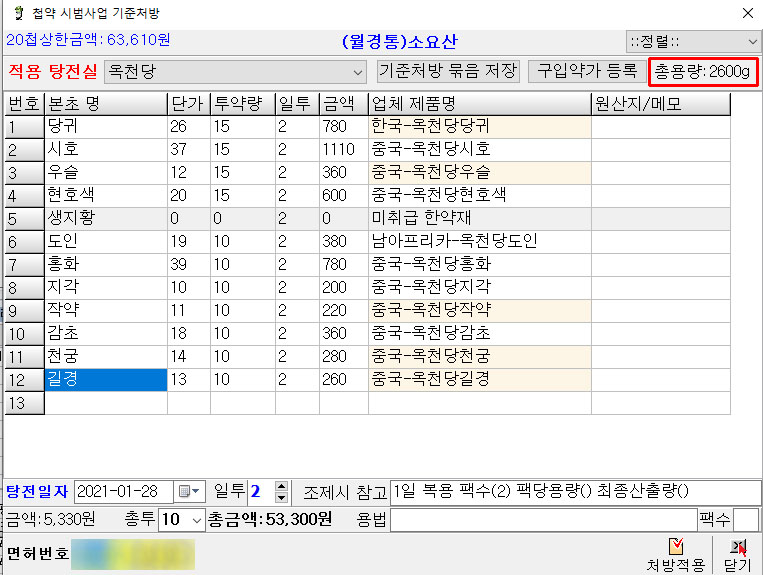Click the 길경 herb name cell
Image resolution: width=763 pixels, height=575 pixels.
[x=105, y=379]
